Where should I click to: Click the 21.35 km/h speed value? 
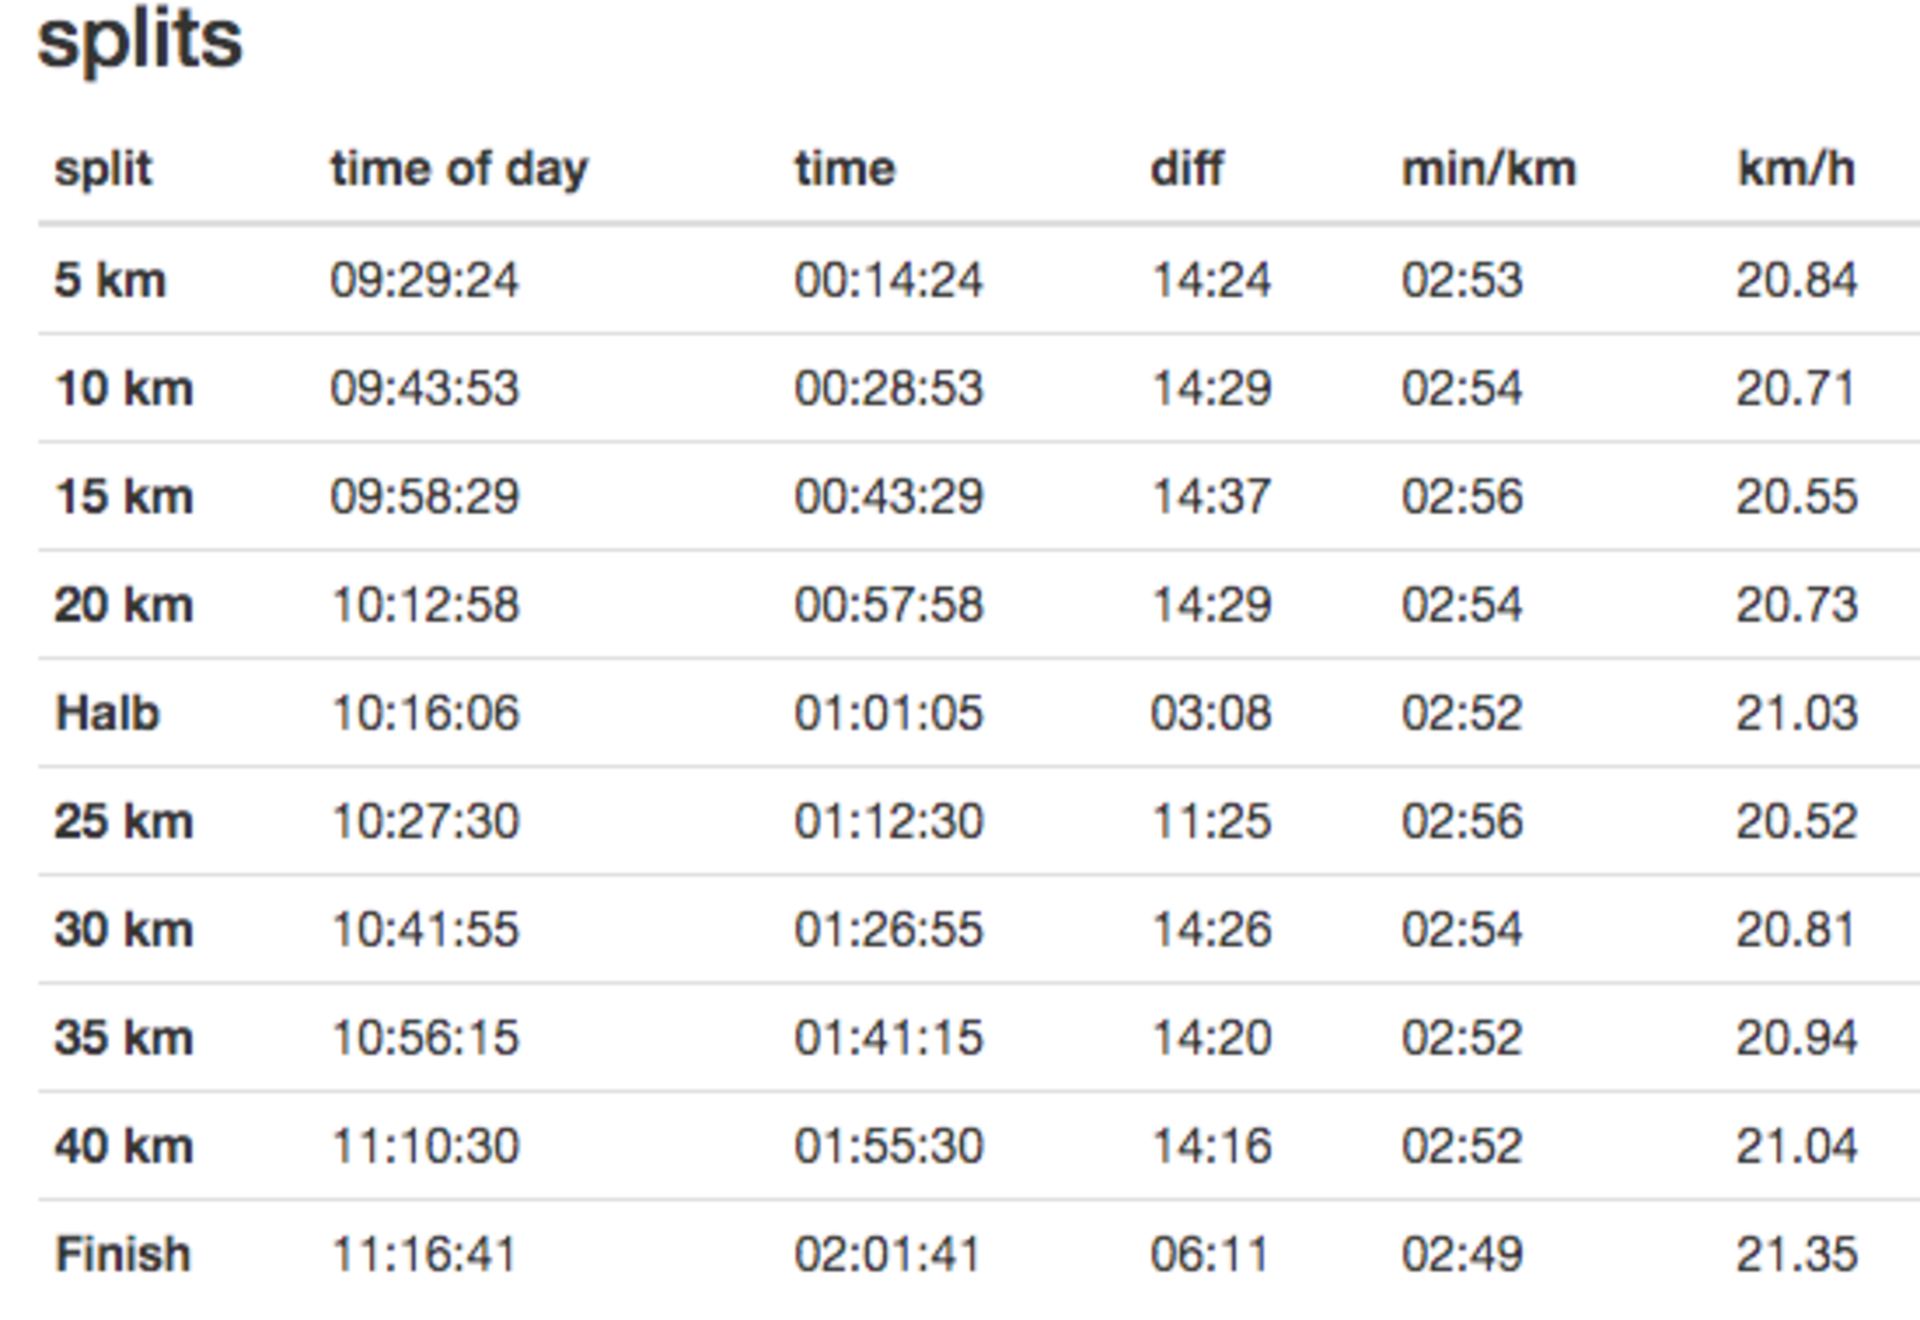point(1797,1254)
